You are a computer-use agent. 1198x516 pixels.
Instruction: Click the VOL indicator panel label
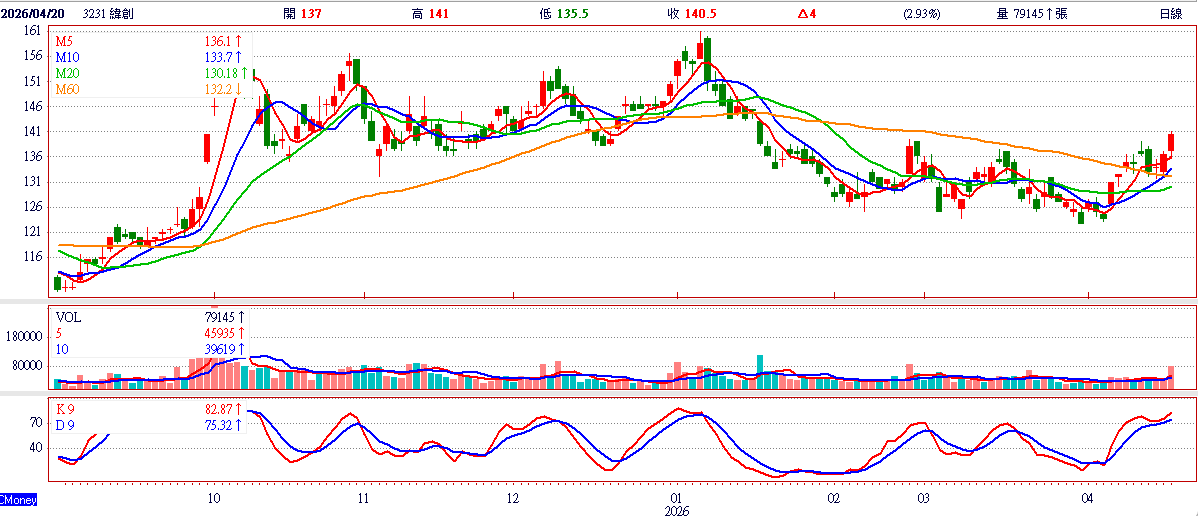pyautogui.click(x=68, y=317)
